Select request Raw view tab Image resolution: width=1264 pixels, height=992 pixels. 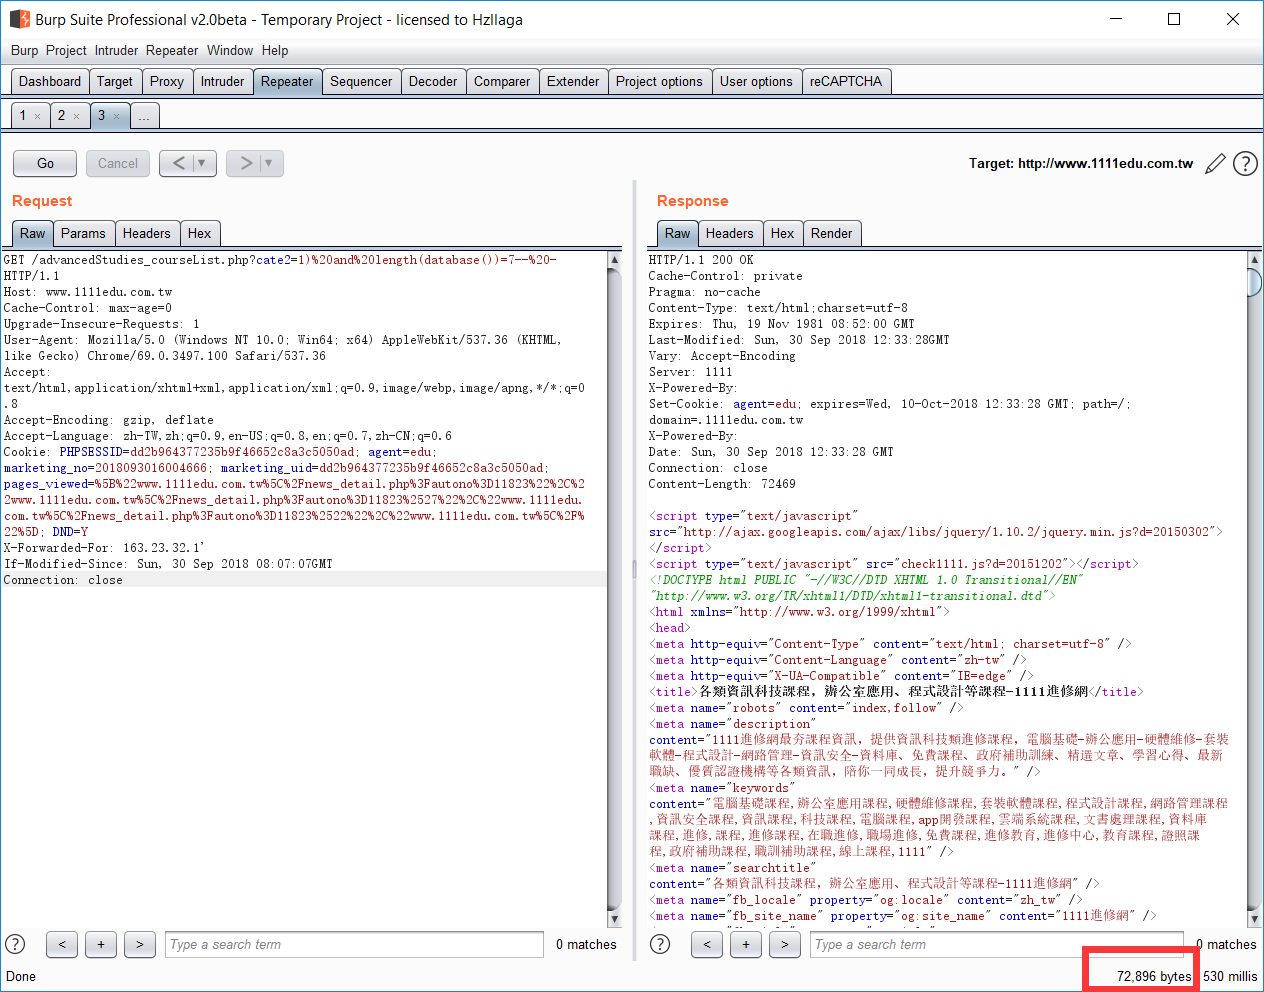pyautogui.click(x=32, y=233)
